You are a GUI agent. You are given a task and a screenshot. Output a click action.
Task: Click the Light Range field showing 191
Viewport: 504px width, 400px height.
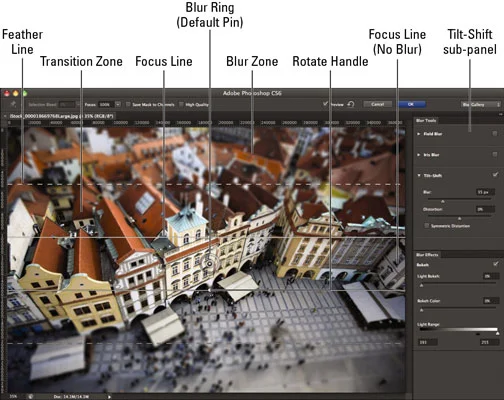[x=428, y=342]
